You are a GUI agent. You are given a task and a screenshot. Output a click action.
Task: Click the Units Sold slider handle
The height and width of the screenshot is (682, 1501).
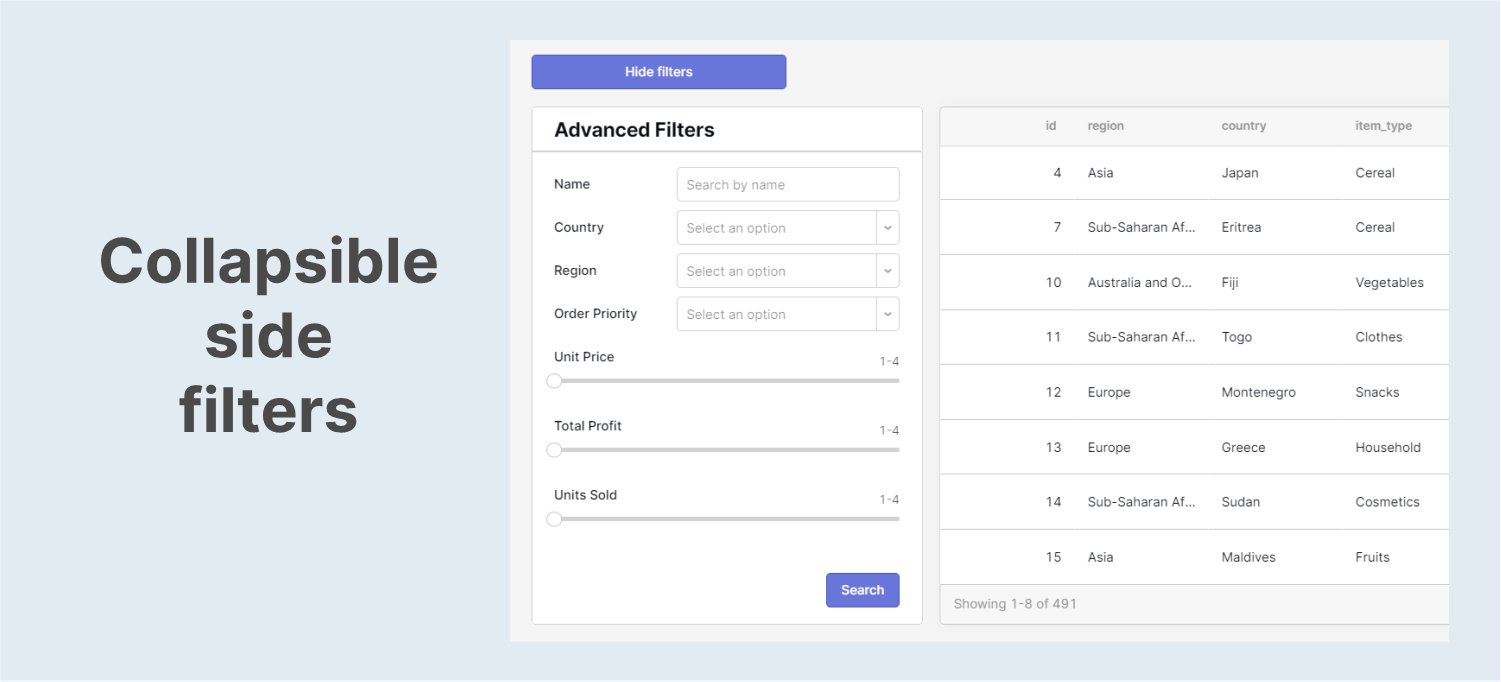(x=555, y=519)
